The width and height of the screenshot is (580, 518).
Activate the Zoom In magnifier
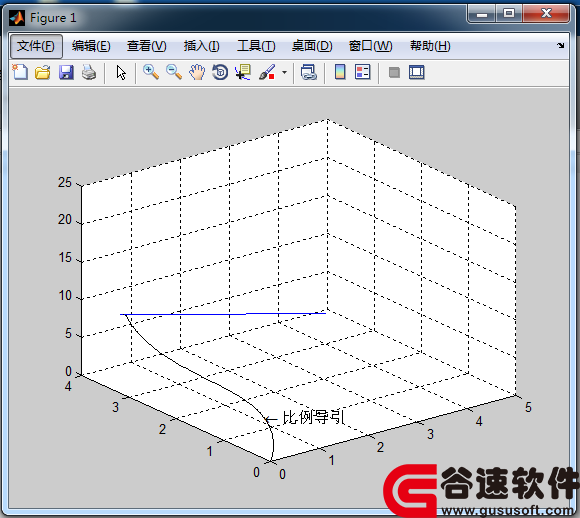(x=151, y=72)
